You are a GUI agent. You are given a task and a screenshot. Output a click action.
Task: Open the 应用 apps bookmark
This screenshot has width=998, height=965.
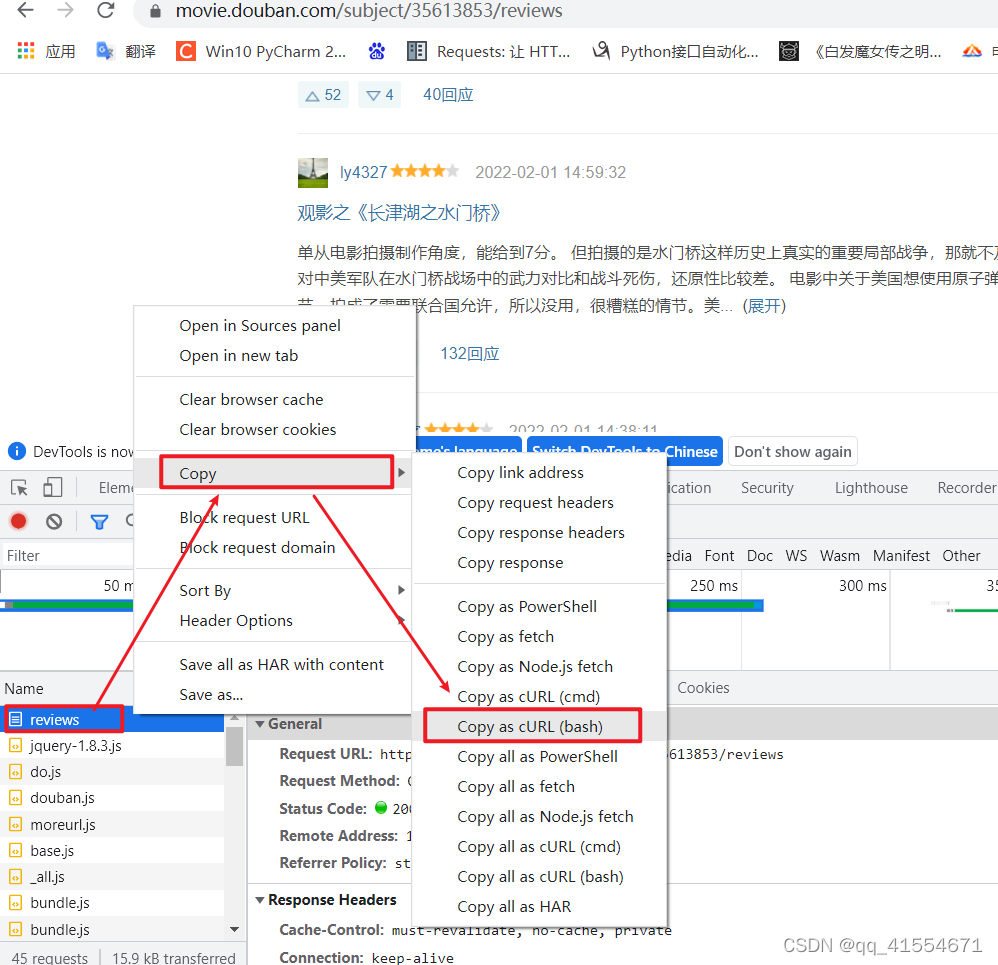pyautogui.click(x=46, y=51)
